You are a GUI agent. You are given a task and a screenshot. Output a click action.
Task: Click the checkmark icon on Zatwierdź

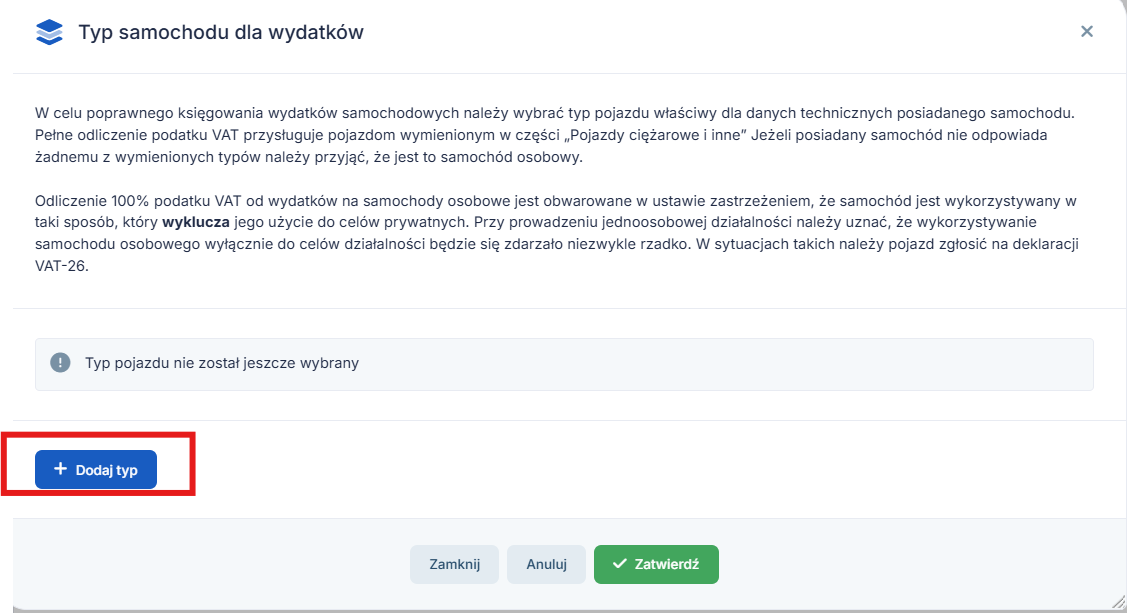coord(620,564)
